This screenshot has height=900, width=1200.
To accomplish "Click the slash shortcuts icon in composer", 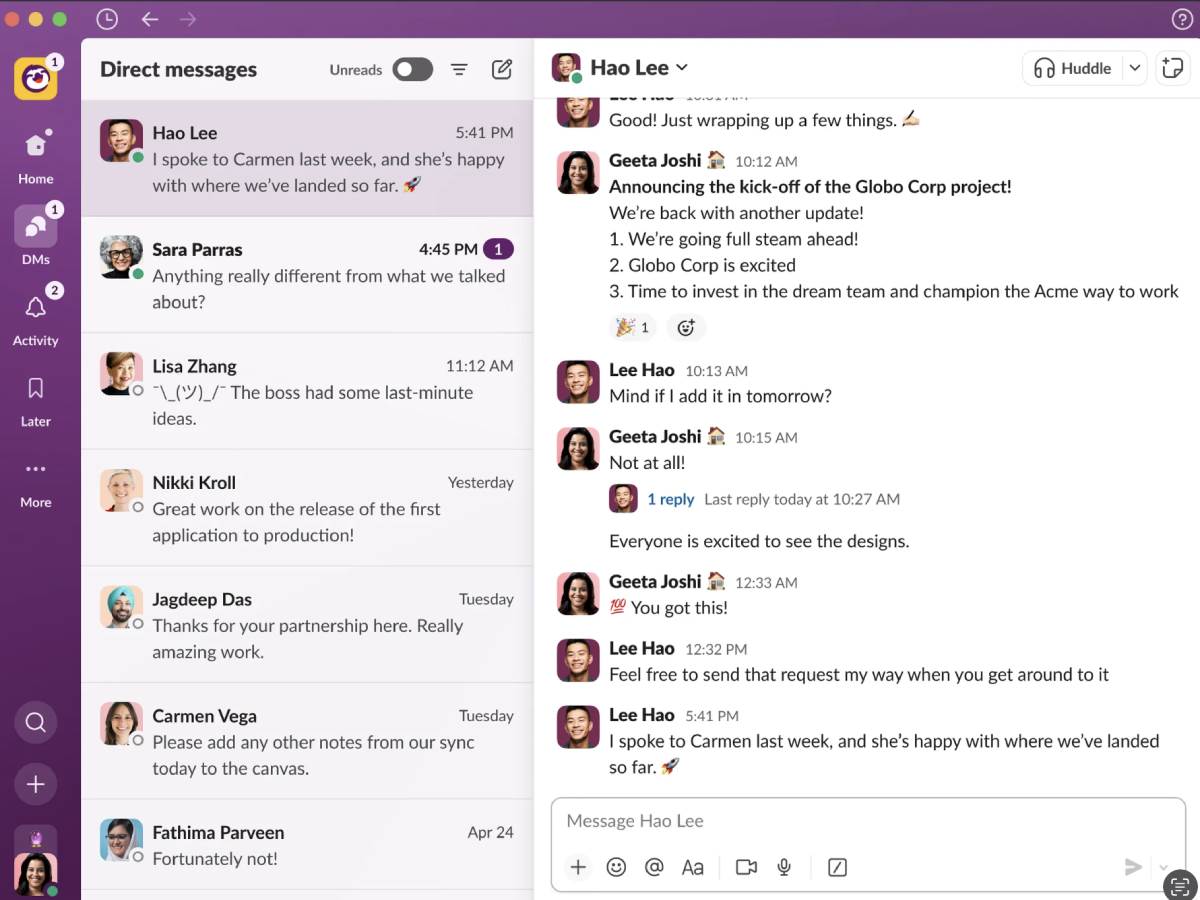I will 838,867.
